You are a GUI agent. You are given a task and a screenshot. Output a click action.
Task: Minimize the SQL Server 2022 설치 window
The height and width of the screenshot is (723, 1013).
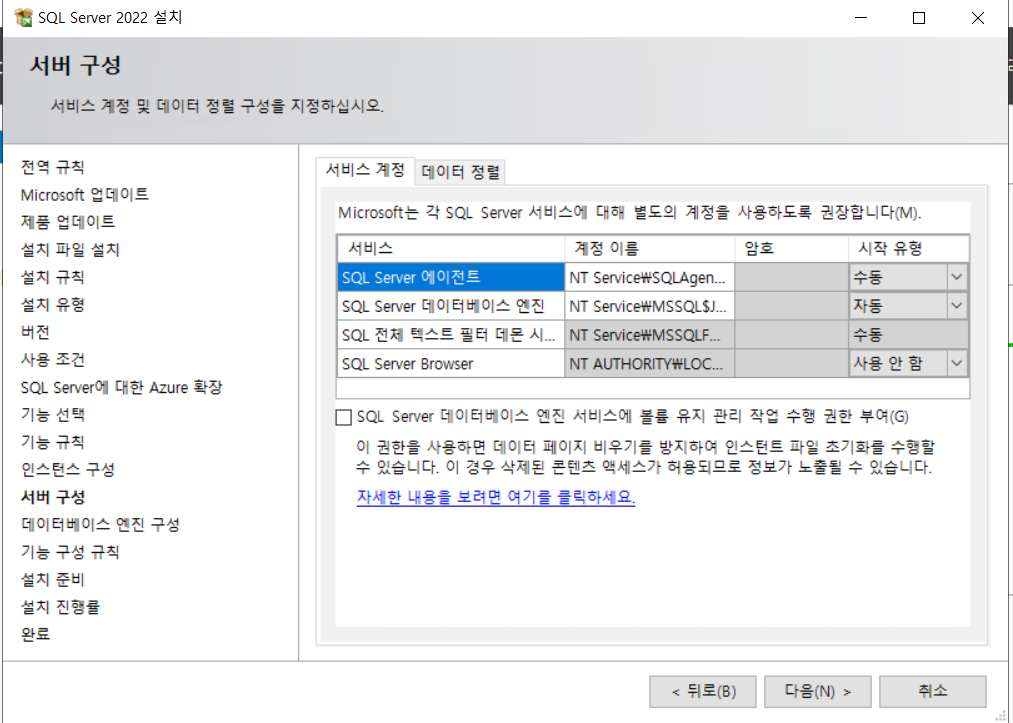[861, 17]
